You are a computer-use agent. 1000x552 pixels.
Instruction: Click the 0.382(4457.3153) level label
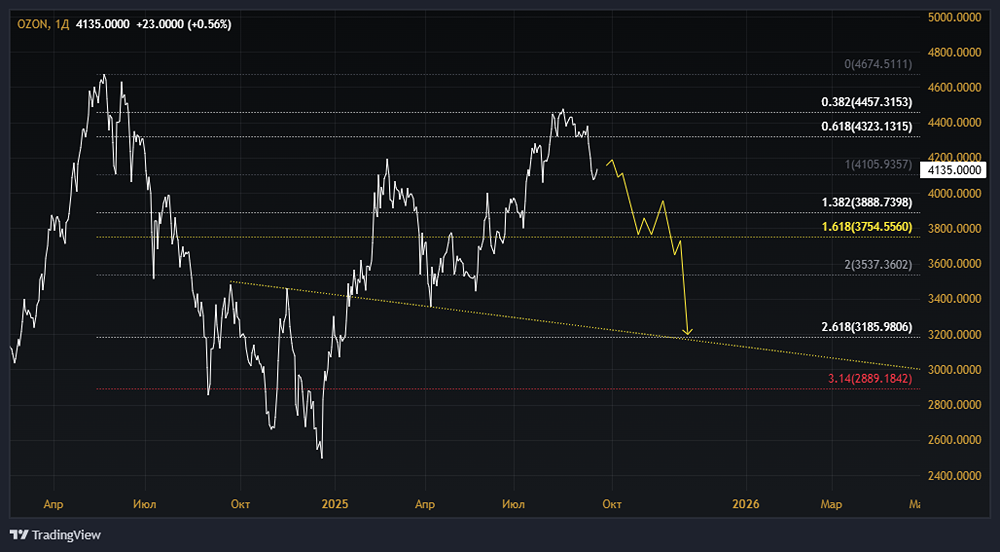pos(867,102)
